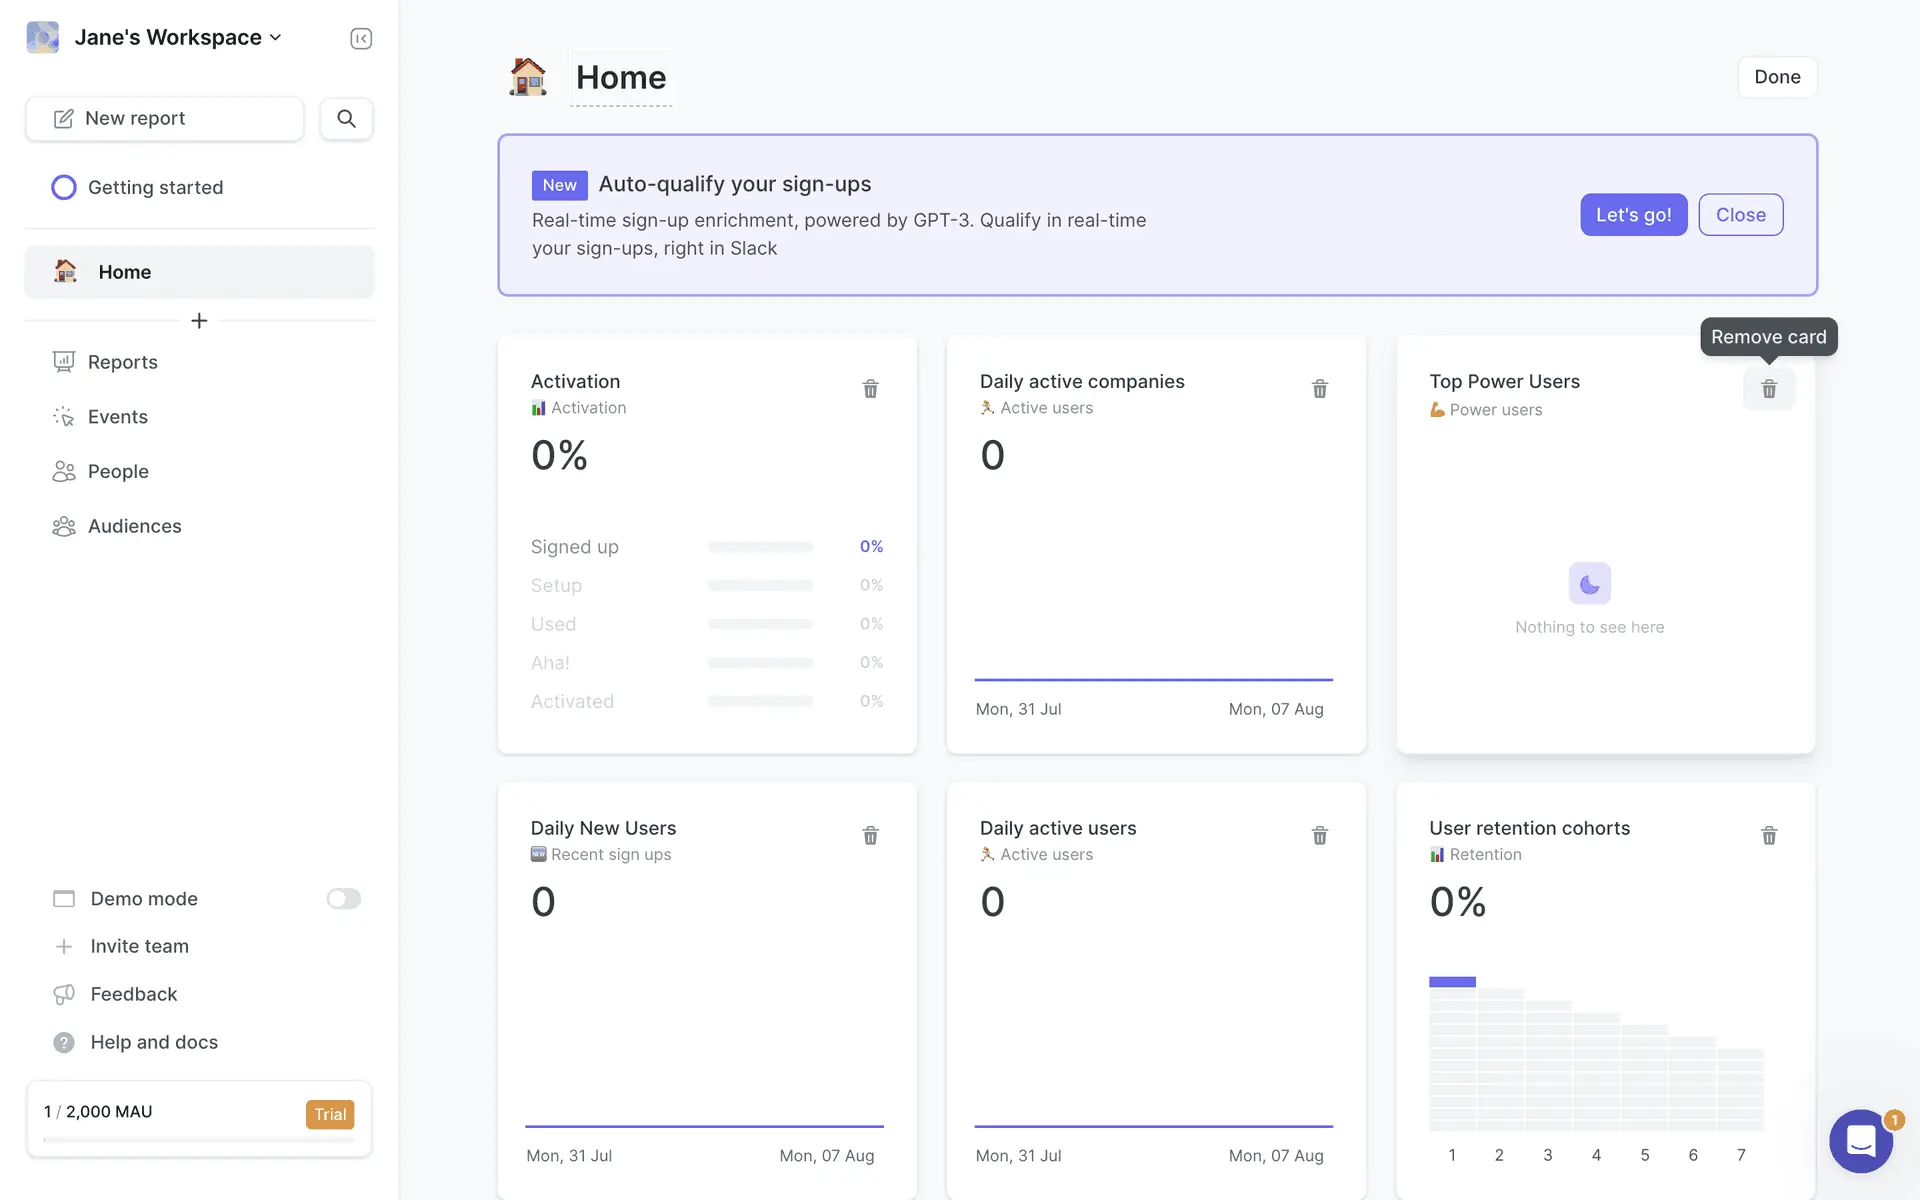Image resolution: width=1920 pixels, height=1200 pixels.
Task: Toggle Demo mode switch
Action: point(343,899)
